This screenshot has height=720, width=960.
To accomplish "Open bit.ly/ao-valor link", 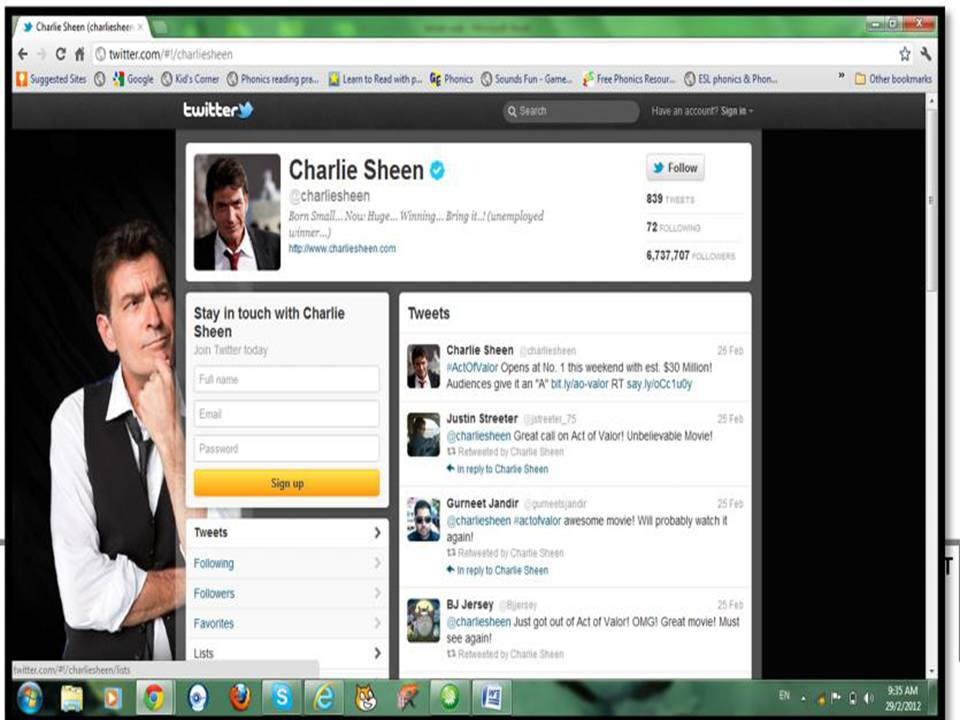I will 580,384.
